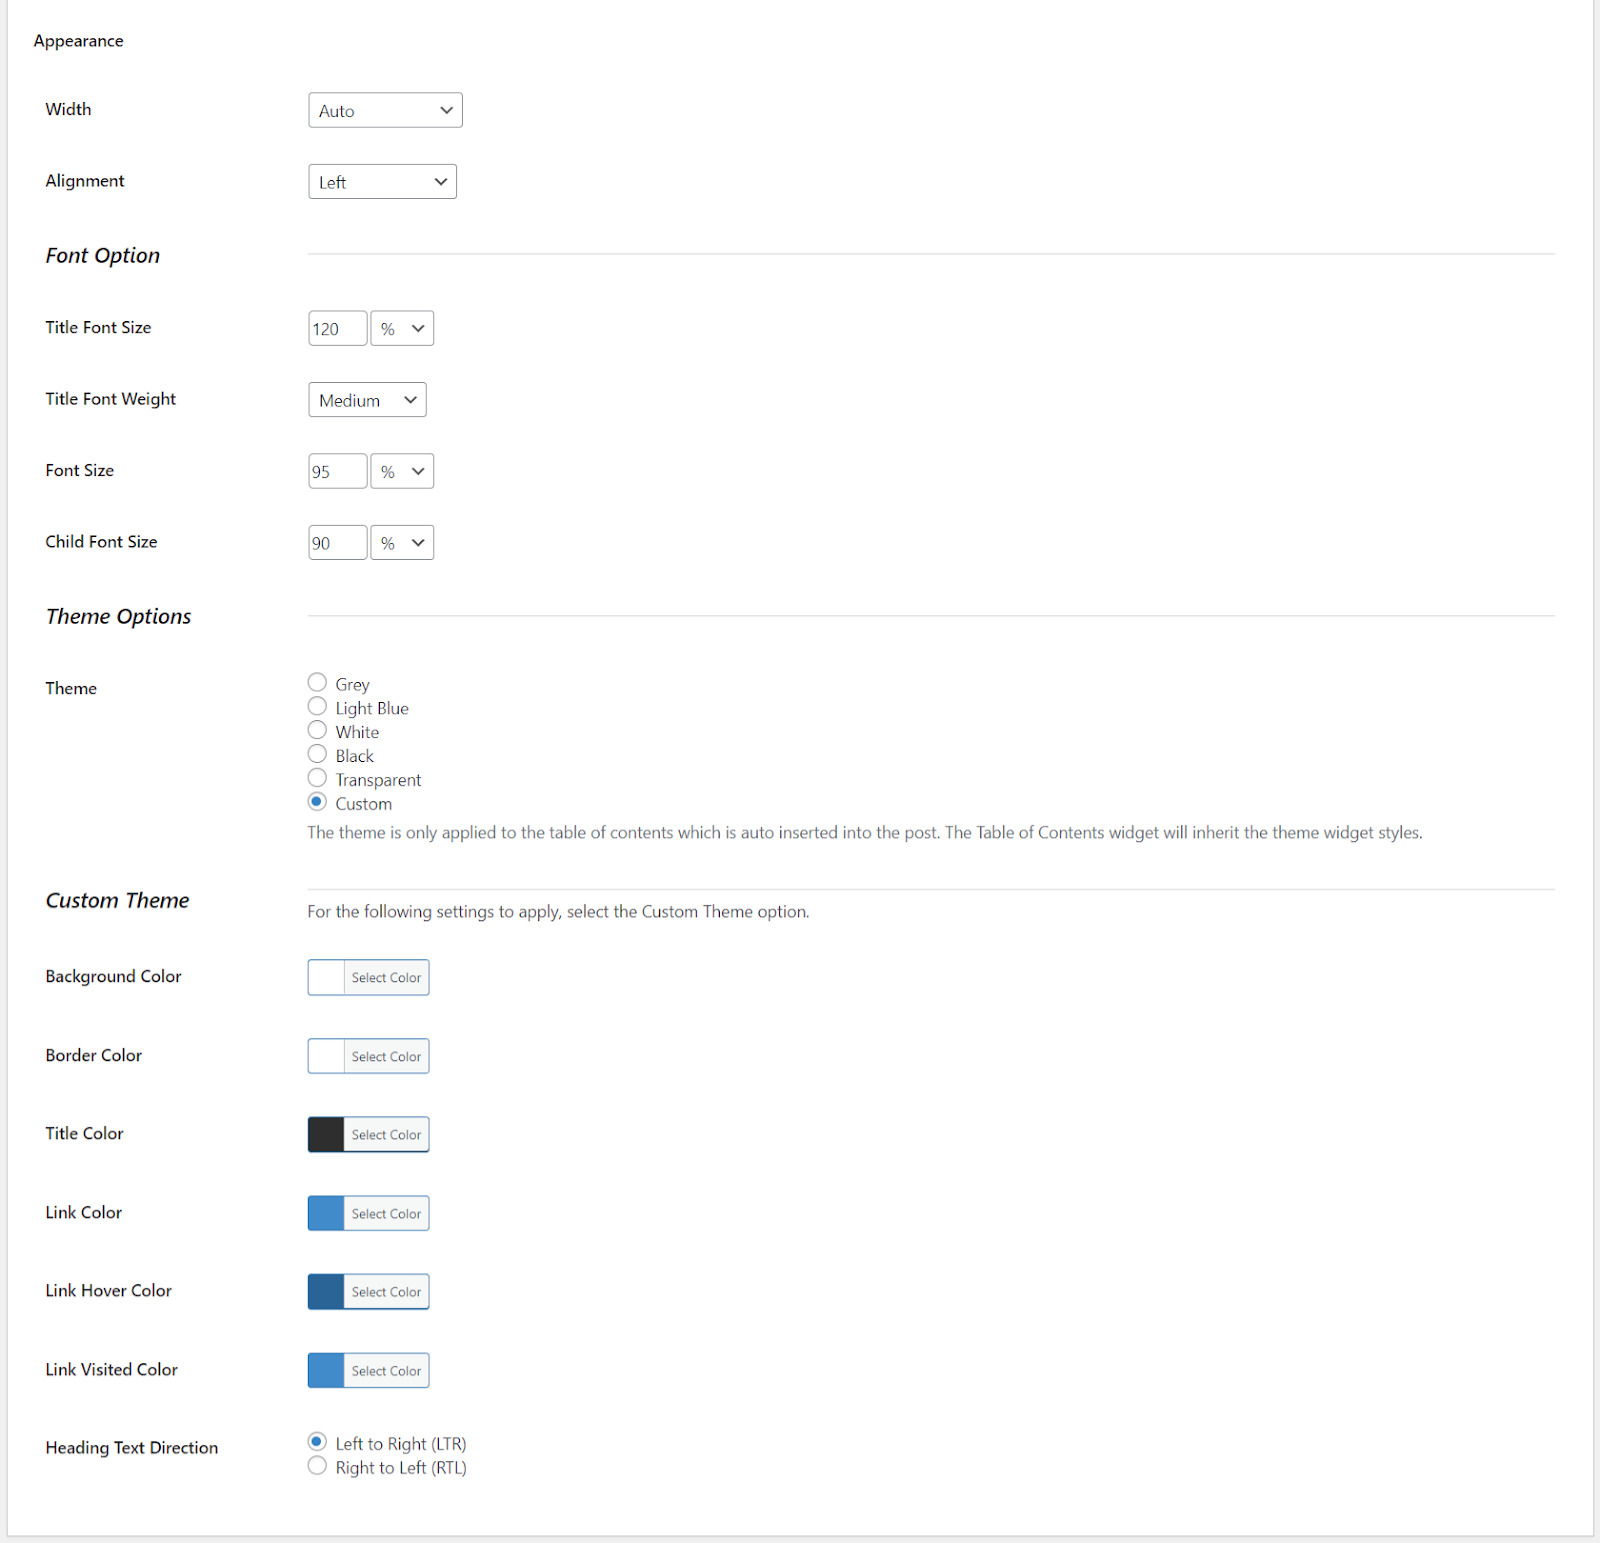Screen dimensions: 1600x1543
Task: Open the Link Hover Color swatch
Action: [326, 1292]
